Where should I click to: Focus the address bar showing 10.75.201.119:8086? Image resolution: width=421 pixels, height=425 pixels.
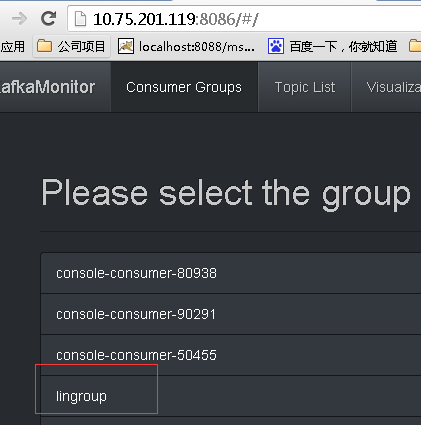tap(244, 19)
